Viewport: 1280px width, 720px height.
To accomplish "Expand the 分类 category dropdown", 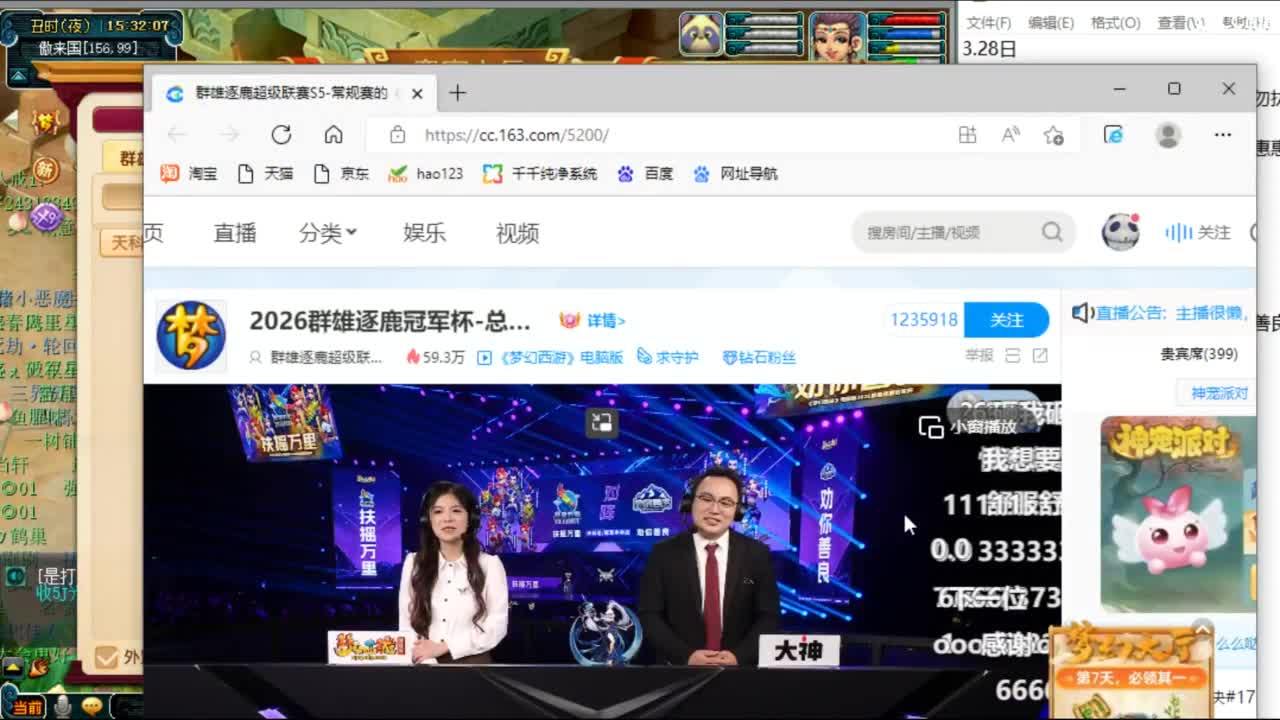I will pos(327,233).
